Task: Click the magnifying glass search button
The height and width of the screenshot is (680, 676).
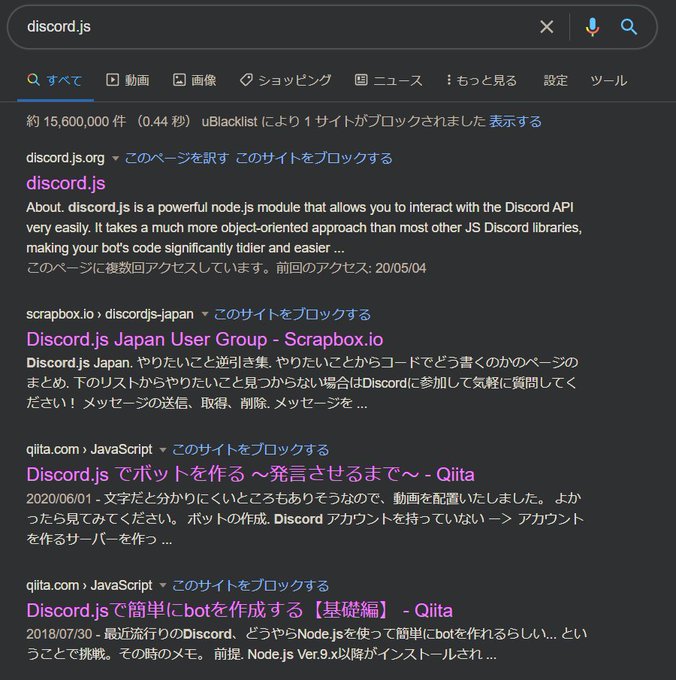Action: point(628,27)
